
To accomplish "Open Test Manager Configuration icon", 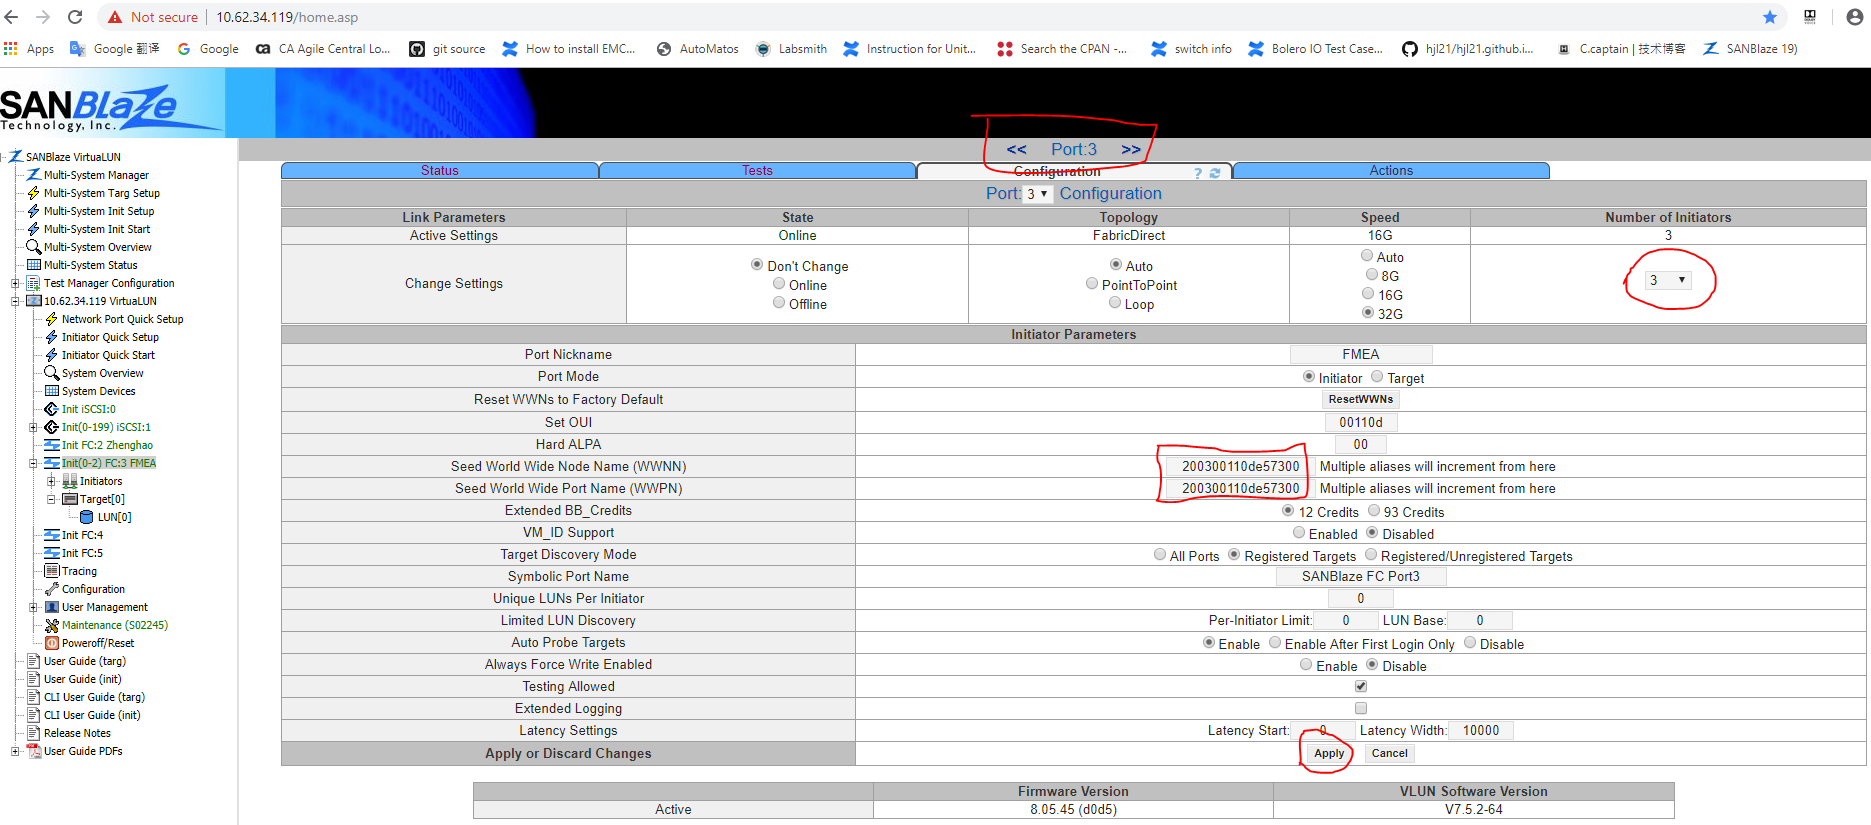I will click(x=34, y=283).
